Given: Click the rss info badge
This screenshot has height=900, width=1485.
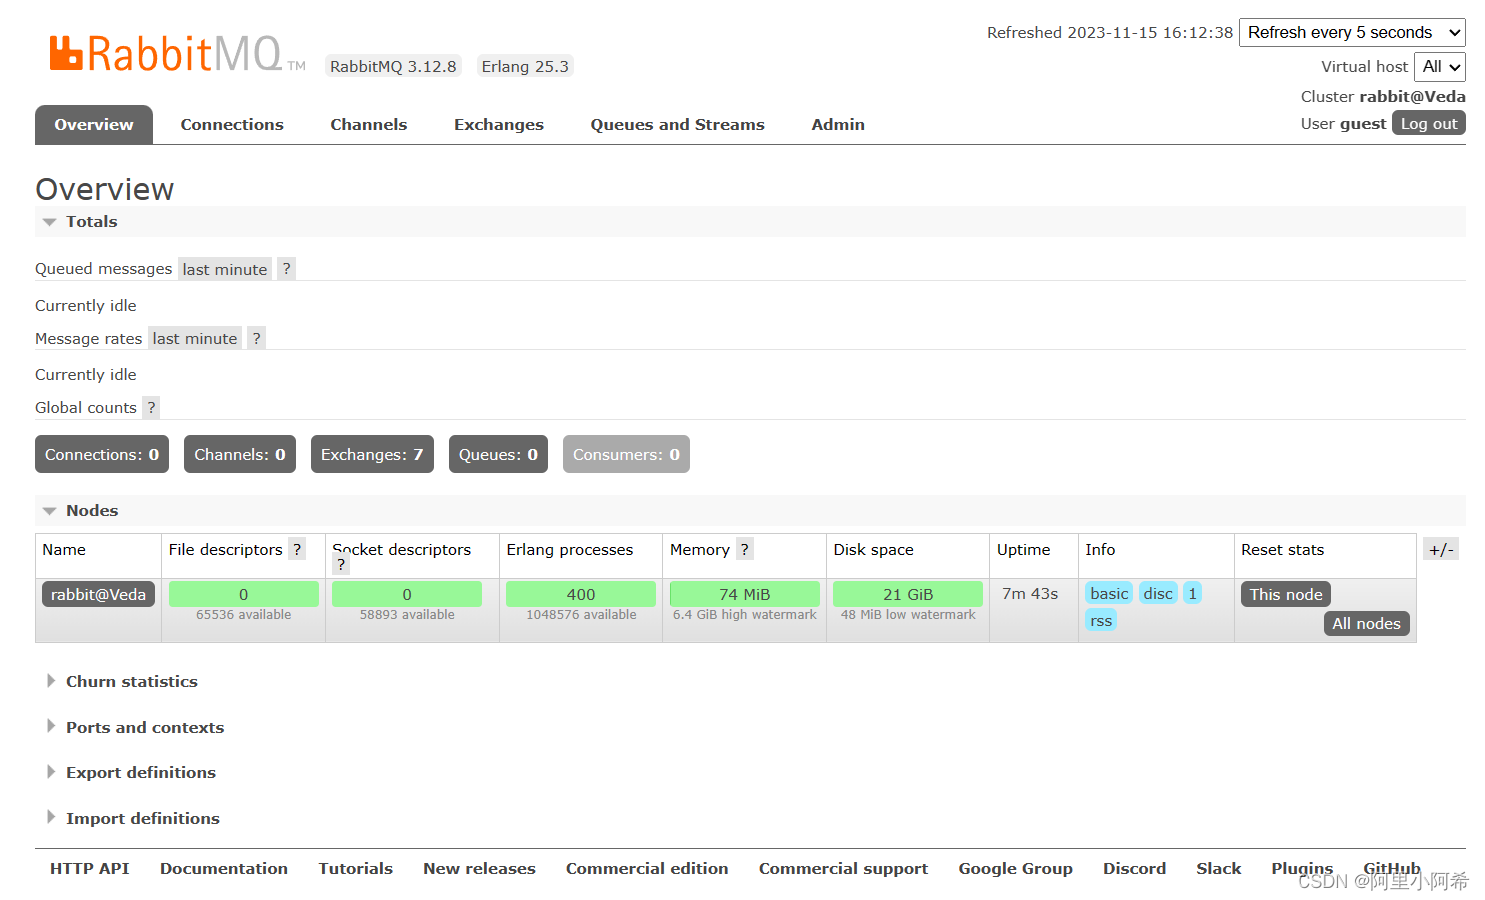Looking at the screenshot, I should [x=1100, y=619].
